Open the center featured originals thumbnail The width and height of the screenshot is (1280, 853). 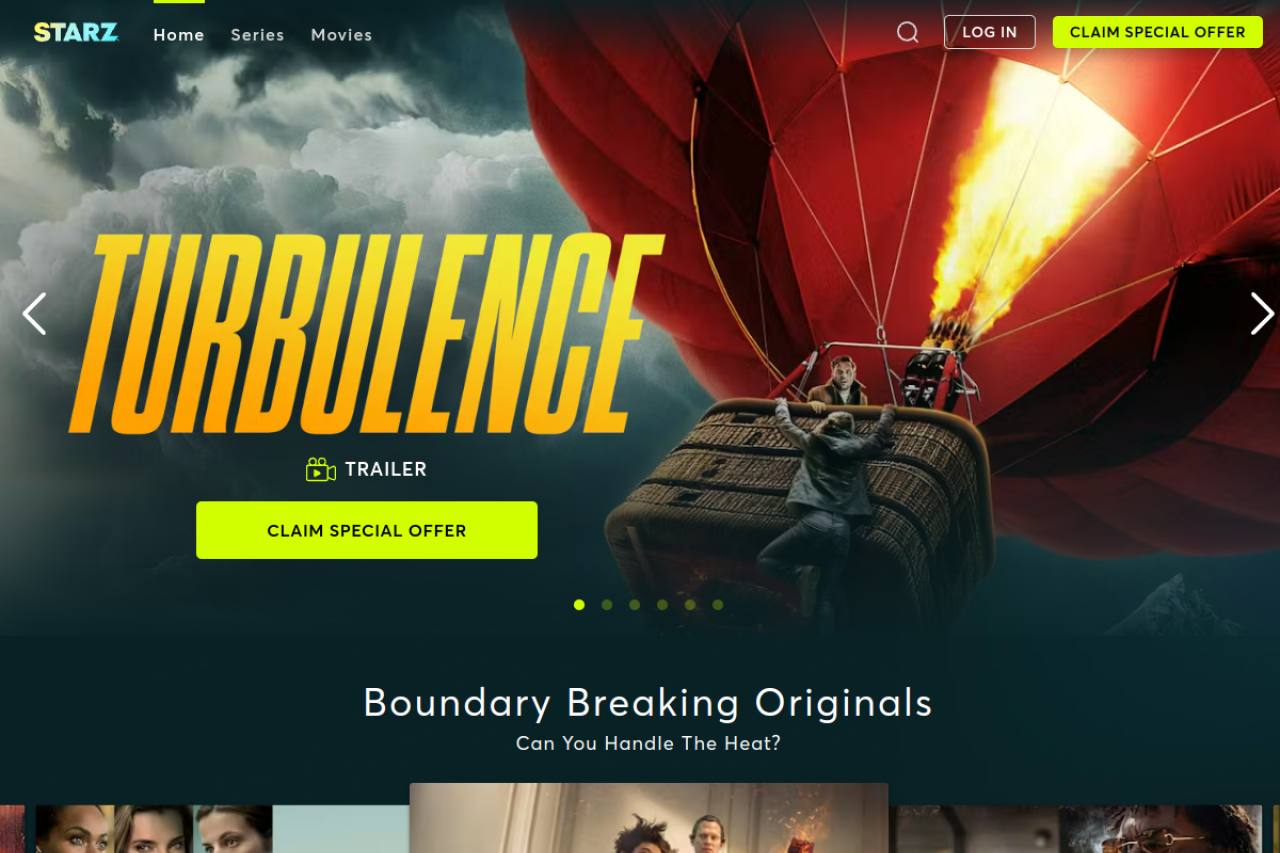click(x=649, y=818)
